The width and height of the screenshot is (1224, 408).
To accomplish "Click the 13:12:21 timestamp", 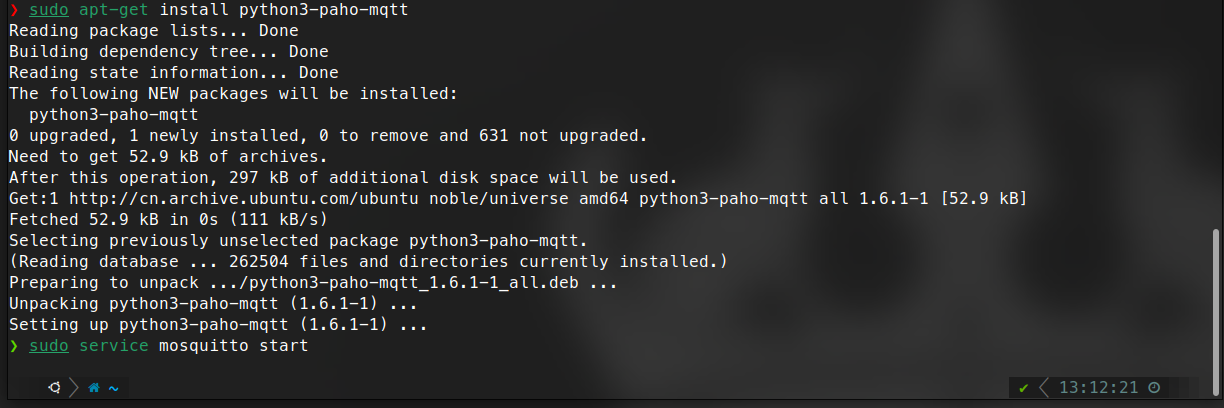I will 1098,387.
